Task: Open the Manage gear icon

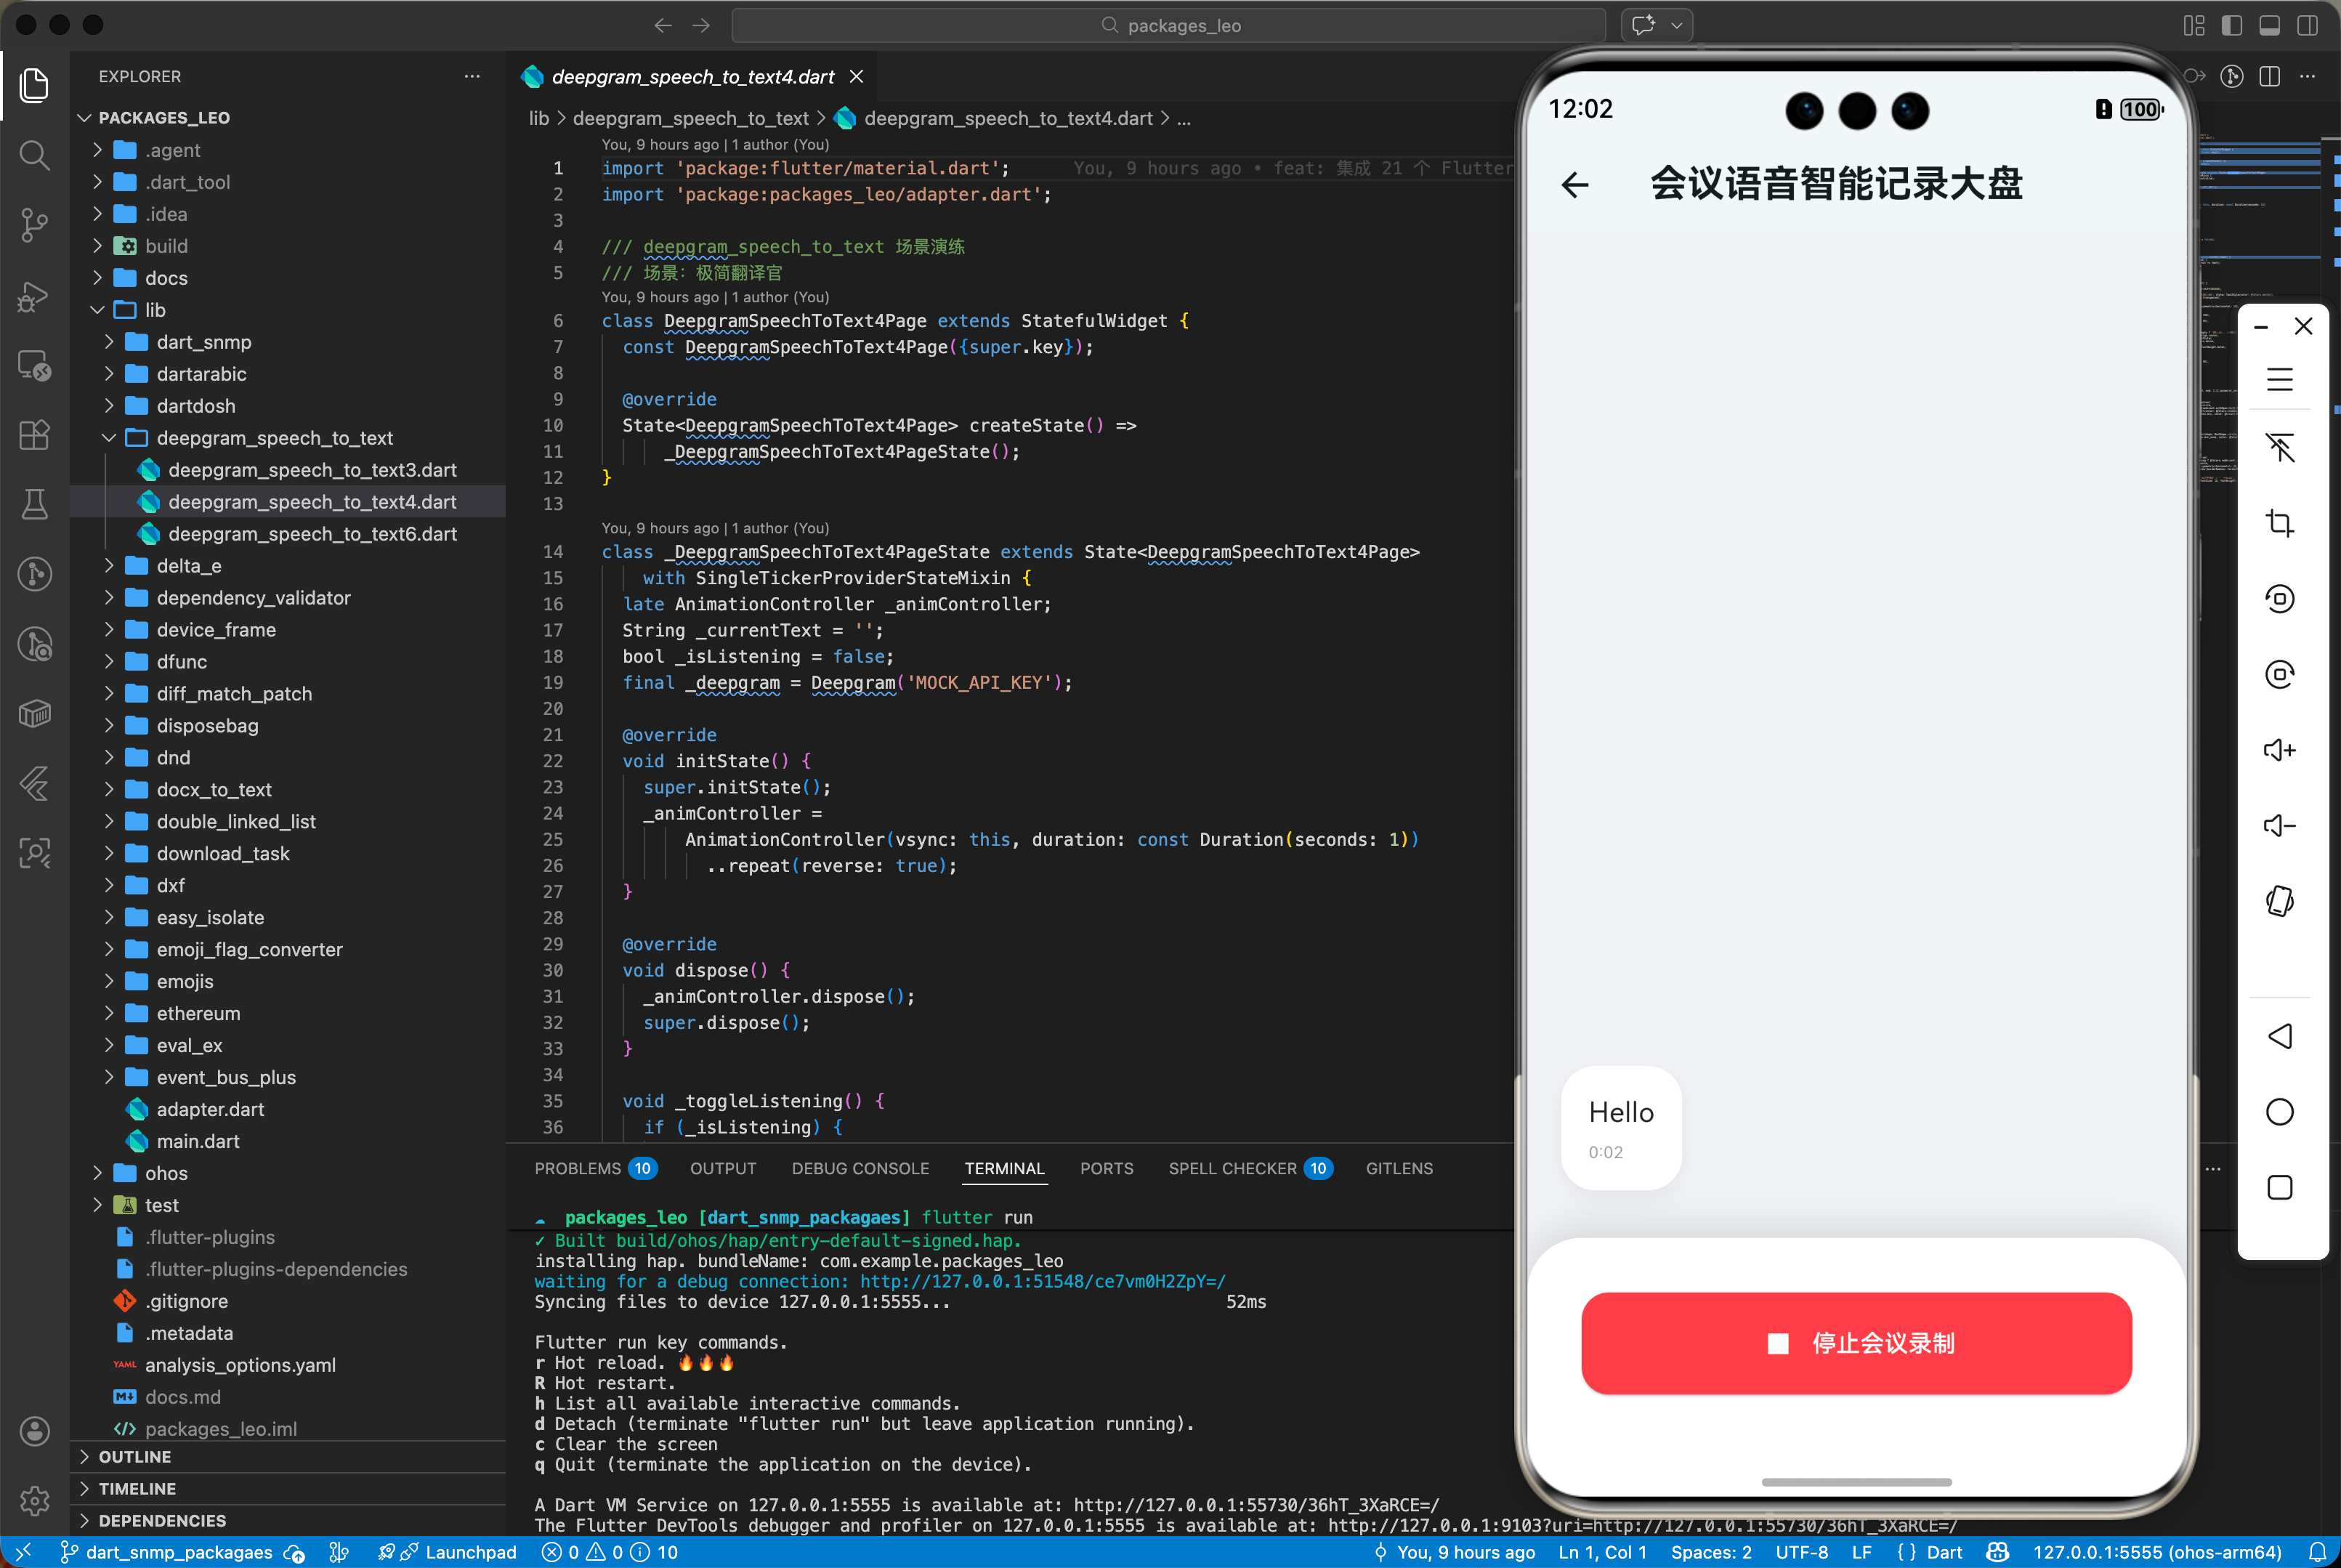Action: pos(34,1500)
